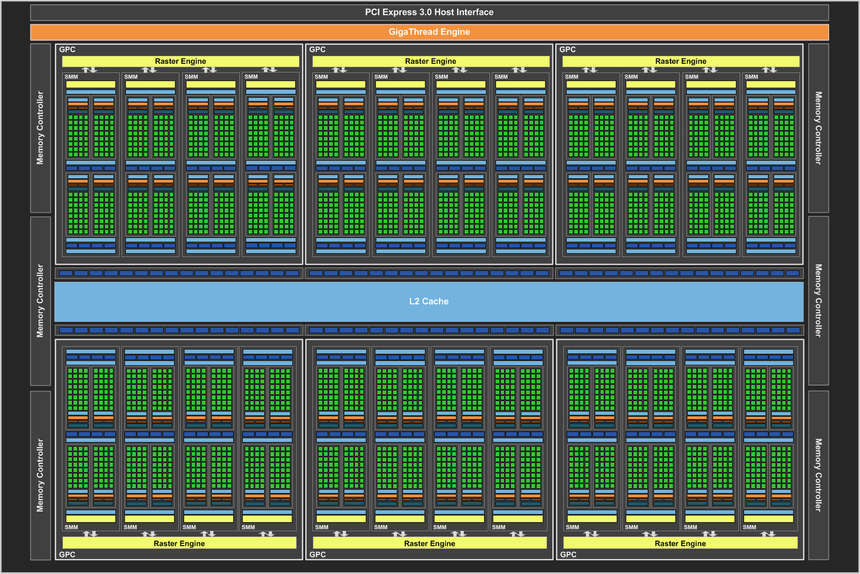Click the blue L2 Cache block
The image size is (860, 574).
[429, 301]
